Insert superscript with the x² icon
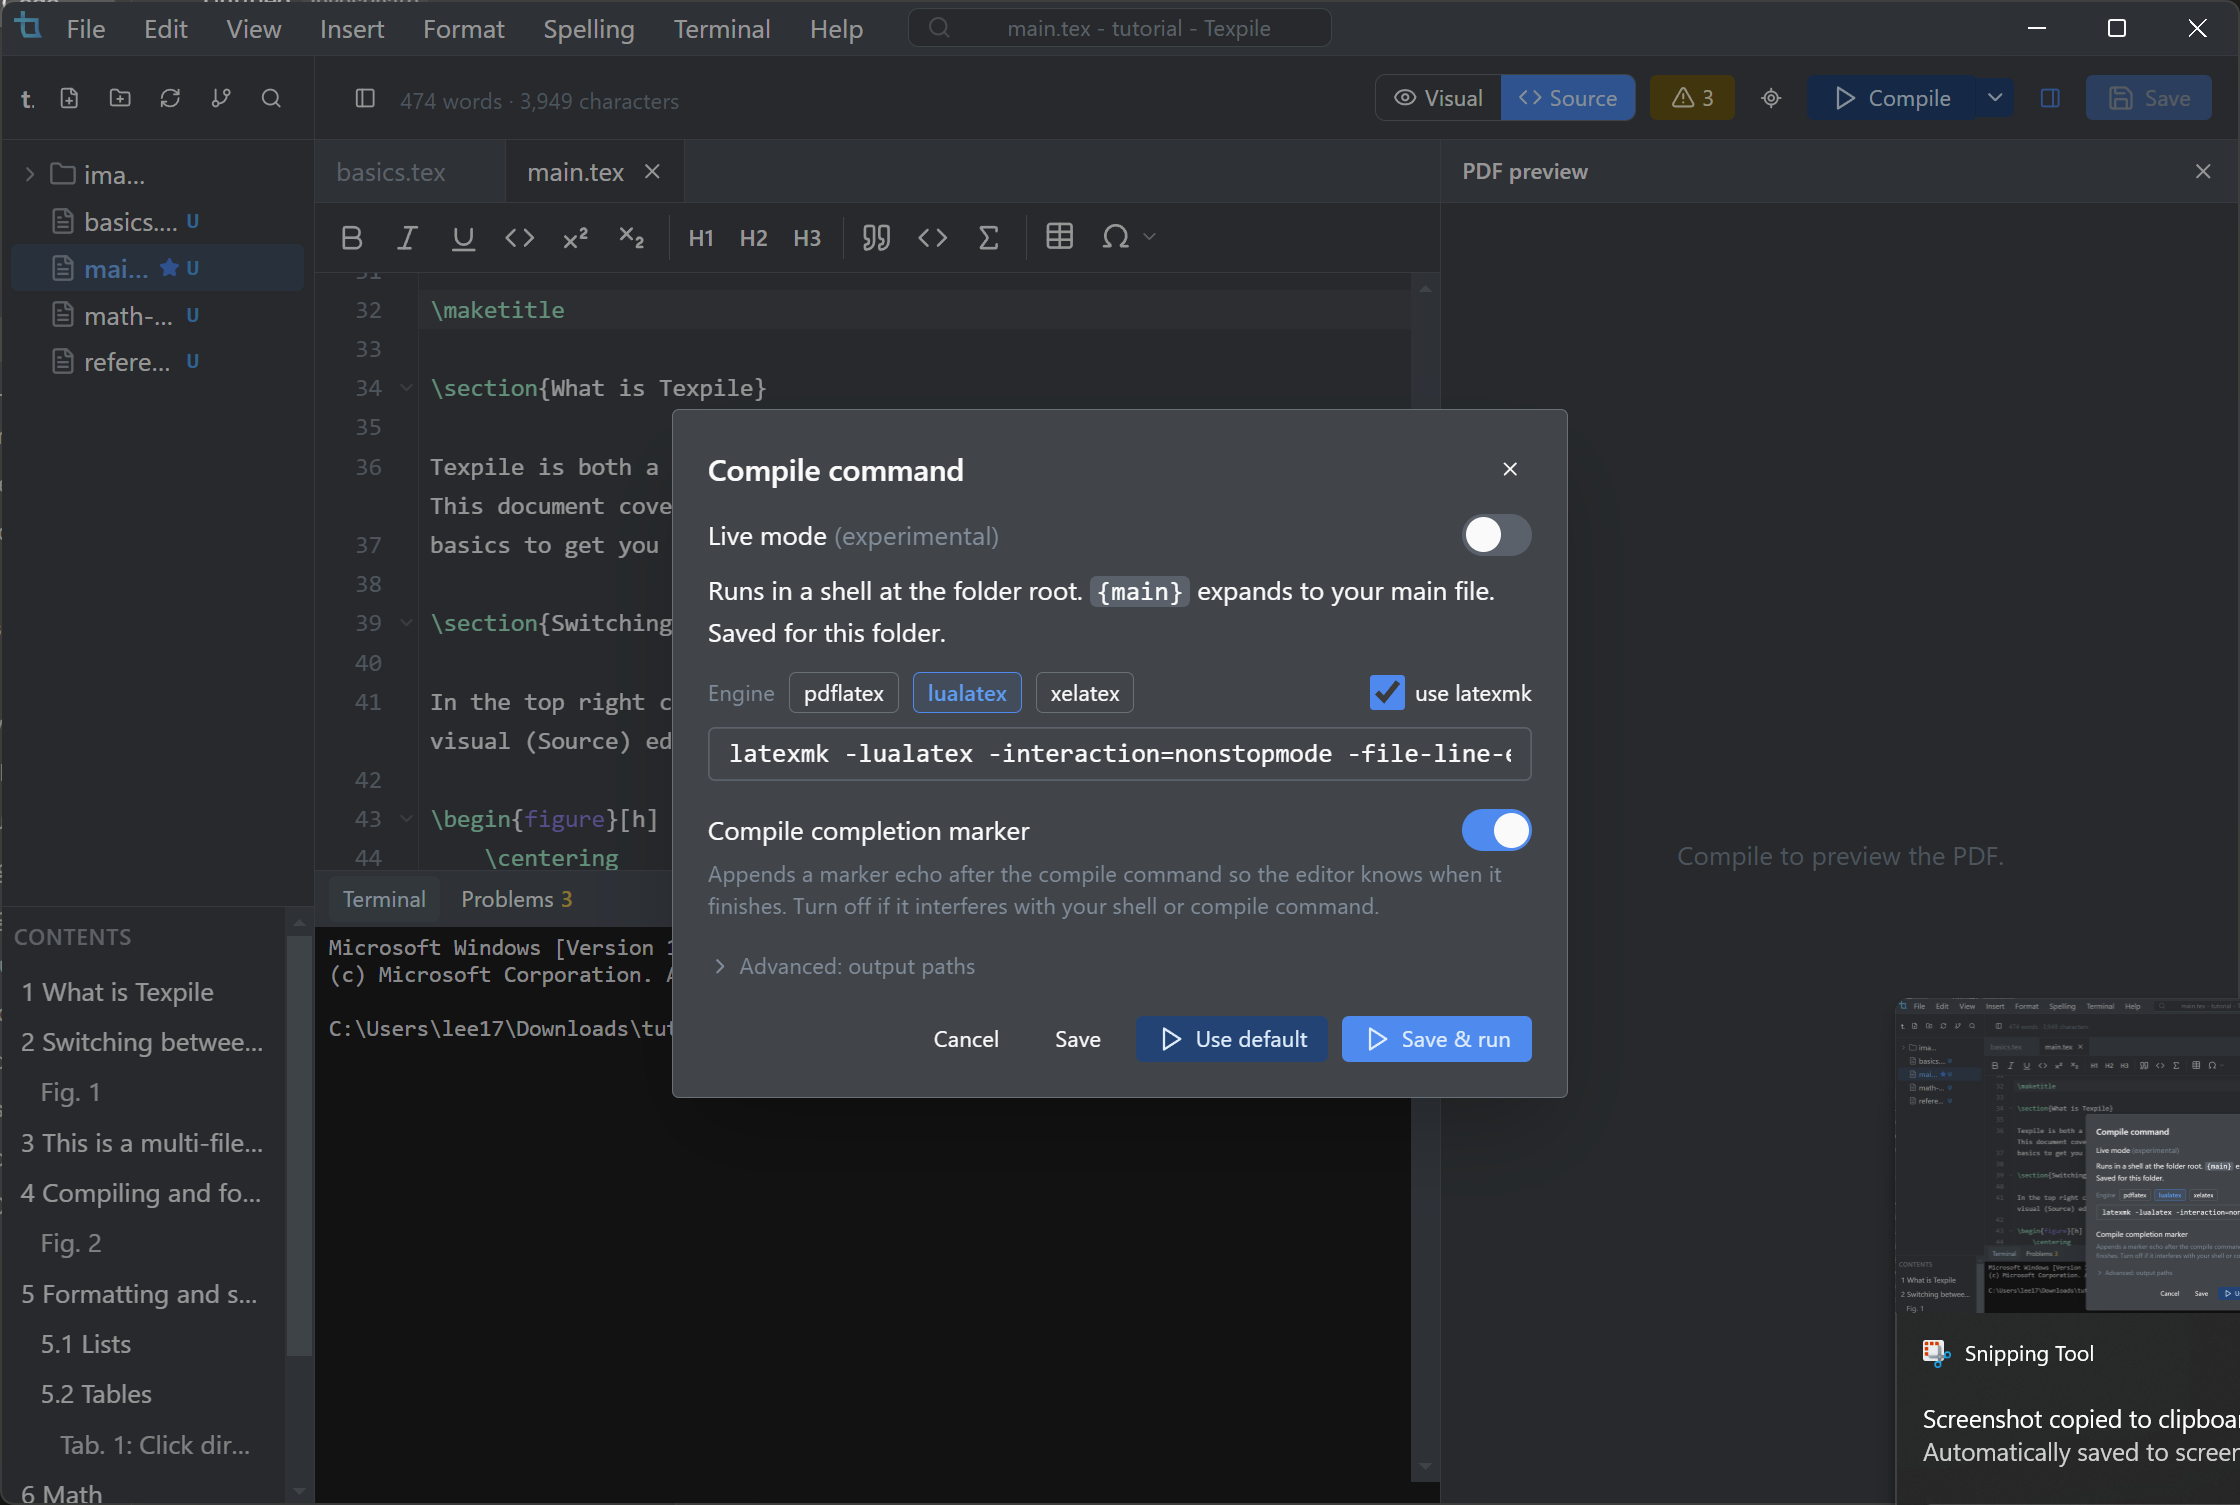 (575, 238)
